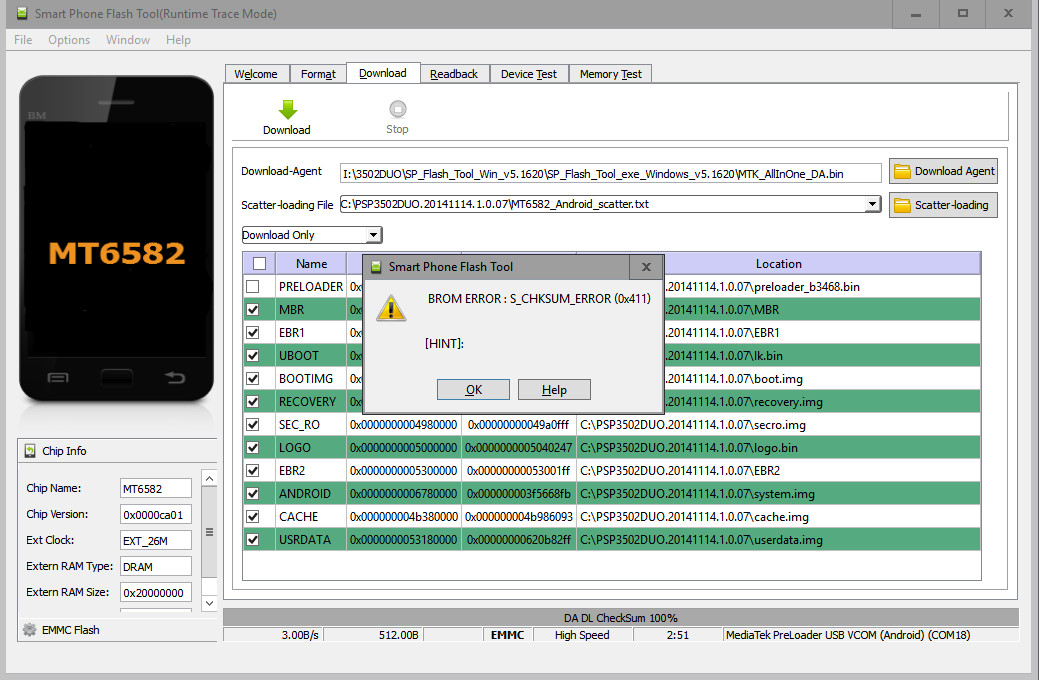This screenshot has width=1039, height=680.
Task: Click the Download-Agent path input field
Action: [x=610, y=173]
